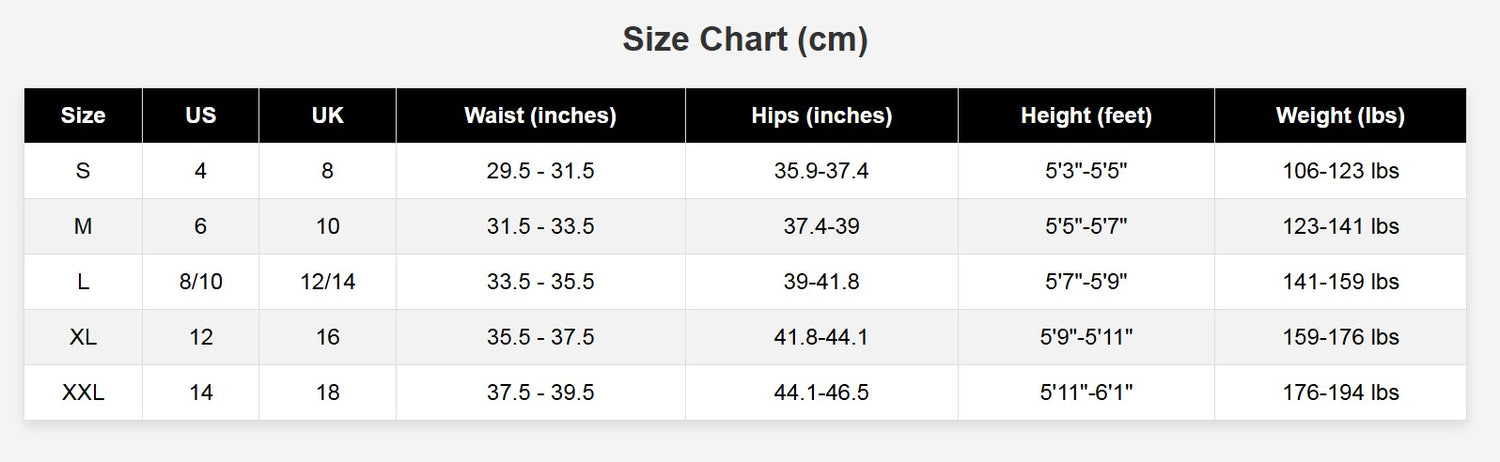1500x462 pixels.
Task: Select waist value 29.5 - 31.5
Action: tap(540, 171)
